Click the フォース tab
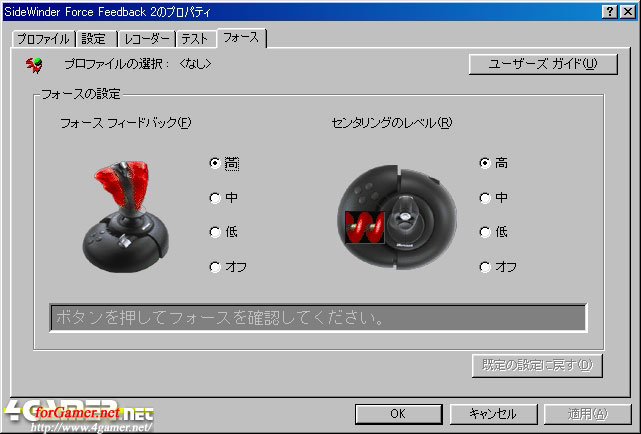 pyautogui.click(x=242, y=38)
